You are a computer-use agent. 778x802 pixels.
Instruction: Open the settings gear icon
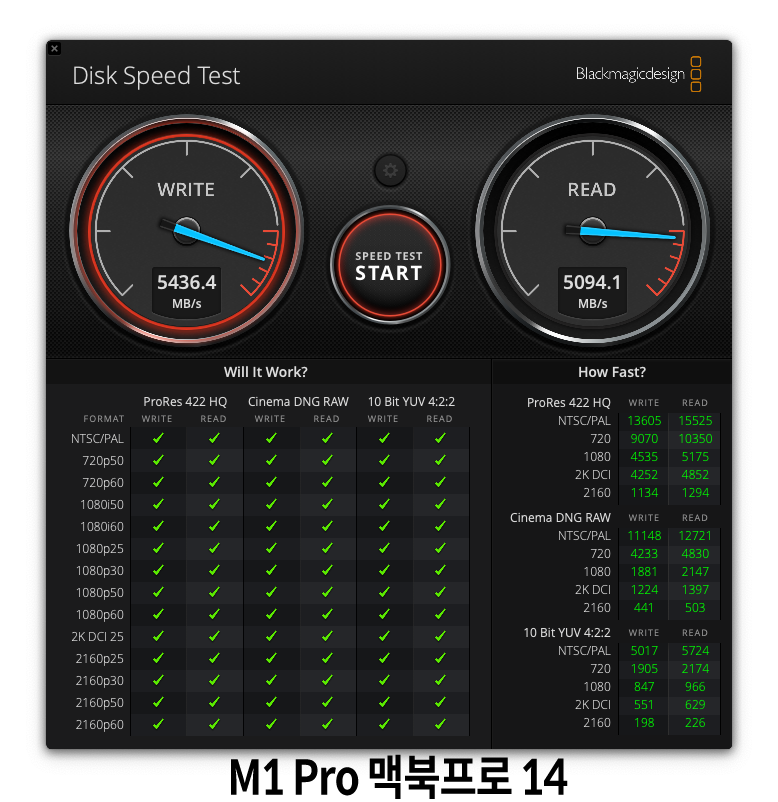pos(390,170)
